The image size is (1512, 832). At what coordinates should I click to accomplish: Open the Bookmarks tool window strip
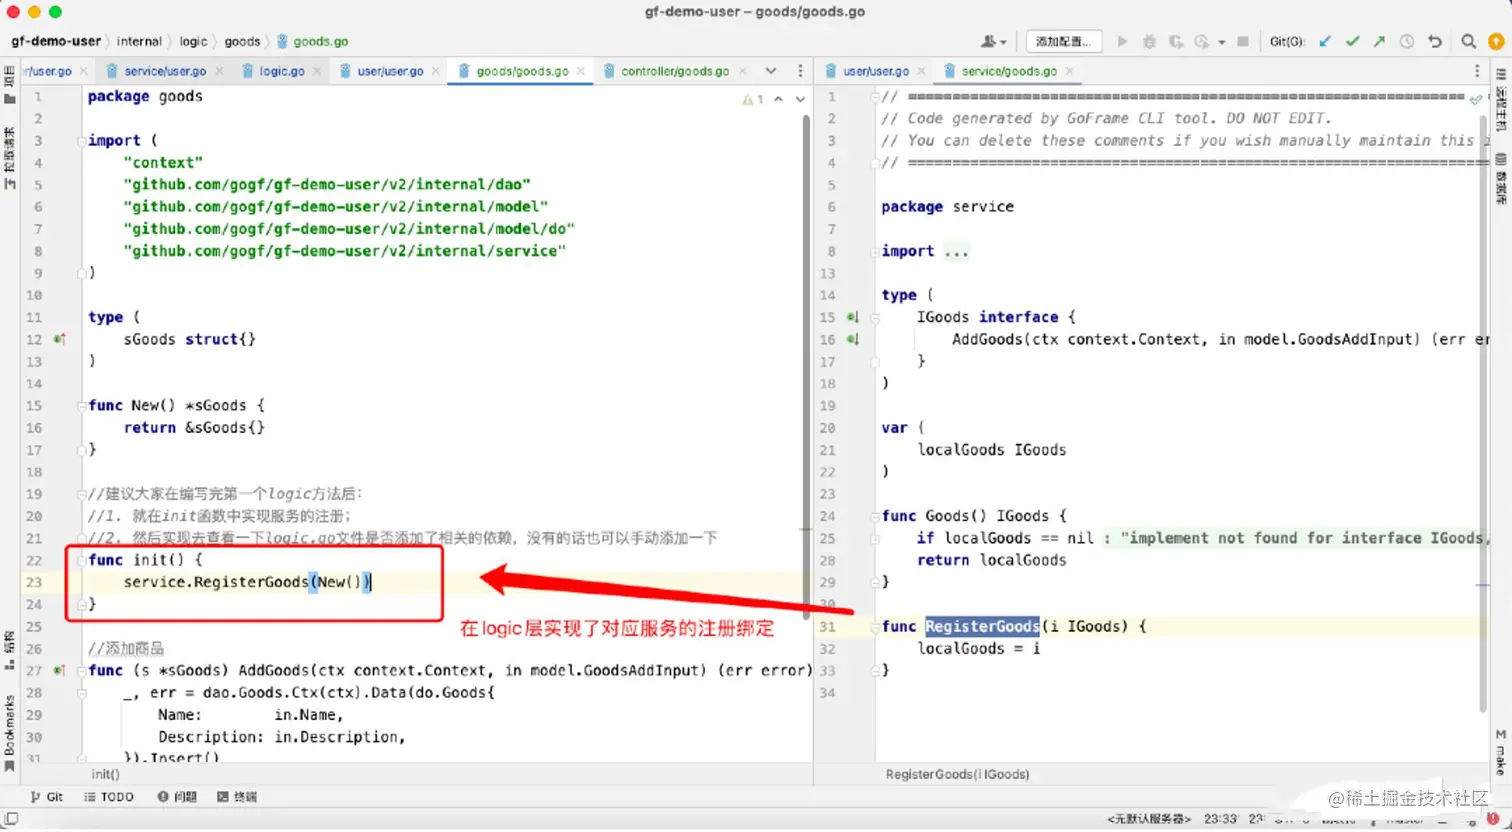(10, 732)
